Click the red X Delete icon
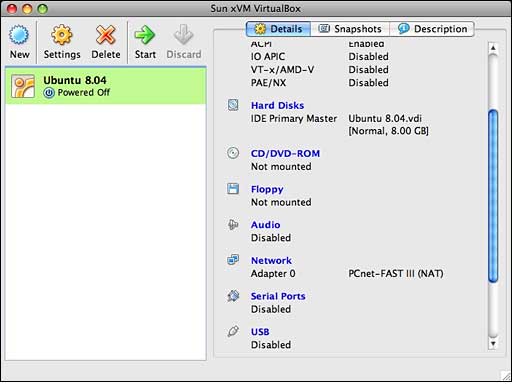The height and width of the screenshot is (384, 512). click(x=106, y=35)
